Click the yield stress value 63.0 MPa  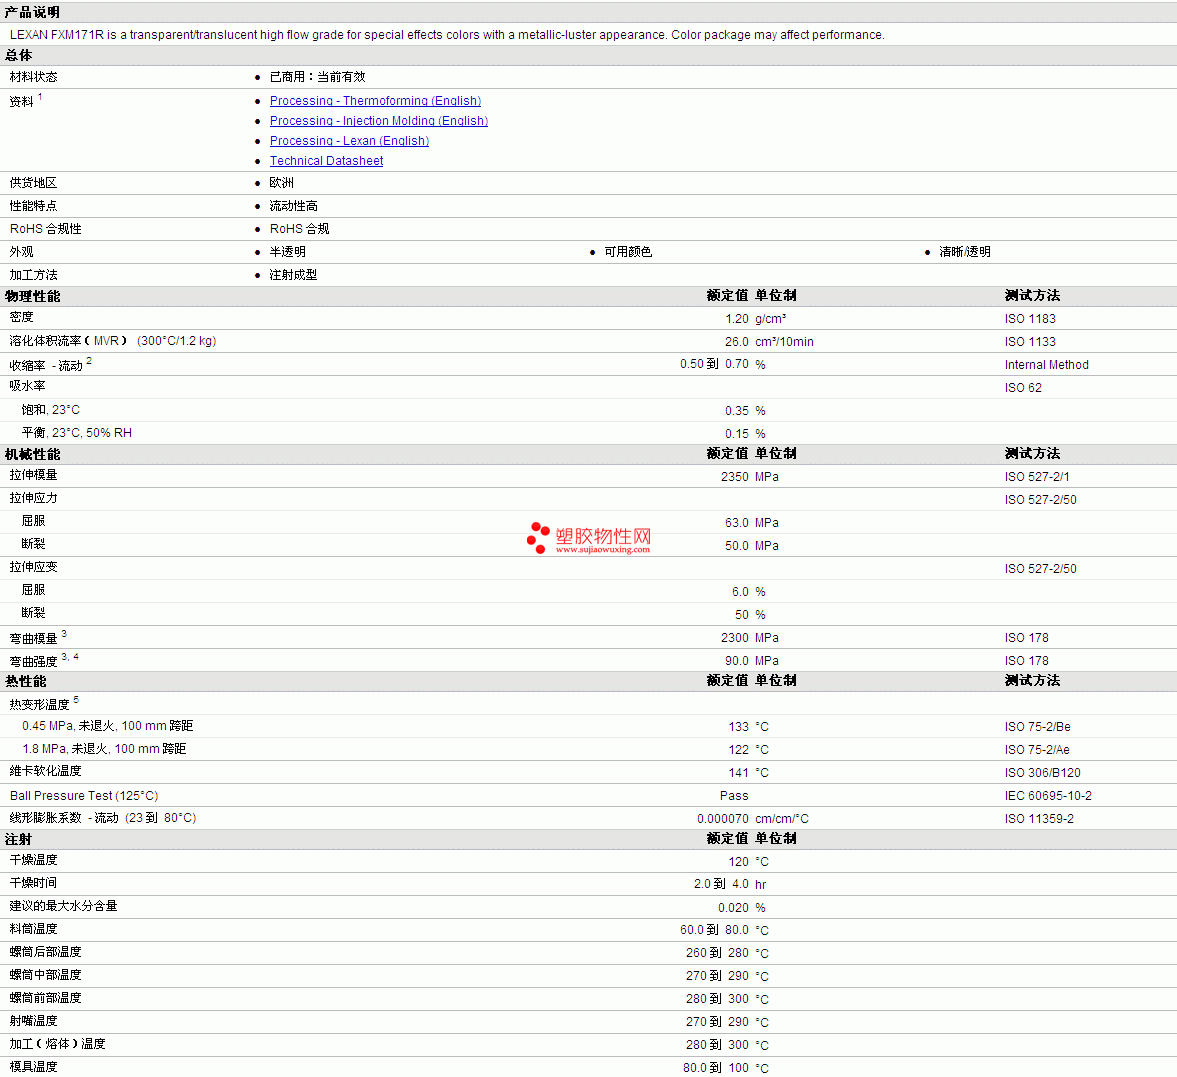[751, 522]
